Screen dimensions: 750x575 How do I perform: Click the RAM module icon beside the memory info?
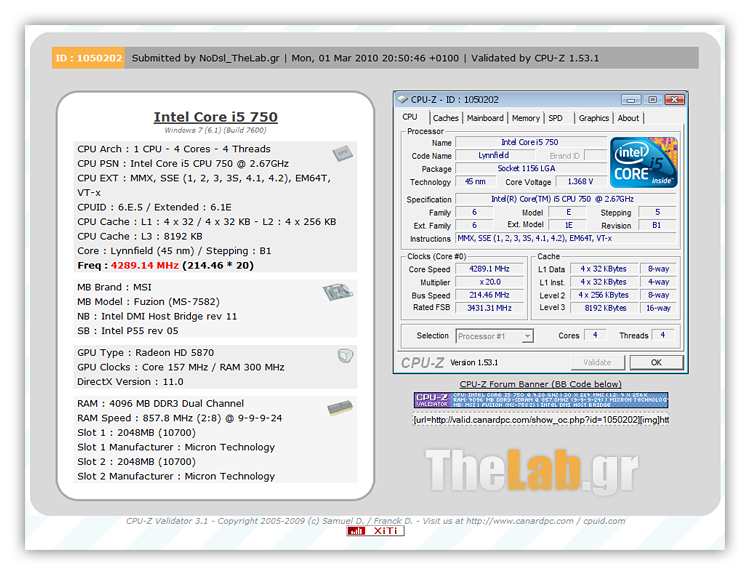pyautogui.click(x=339, y=406)
